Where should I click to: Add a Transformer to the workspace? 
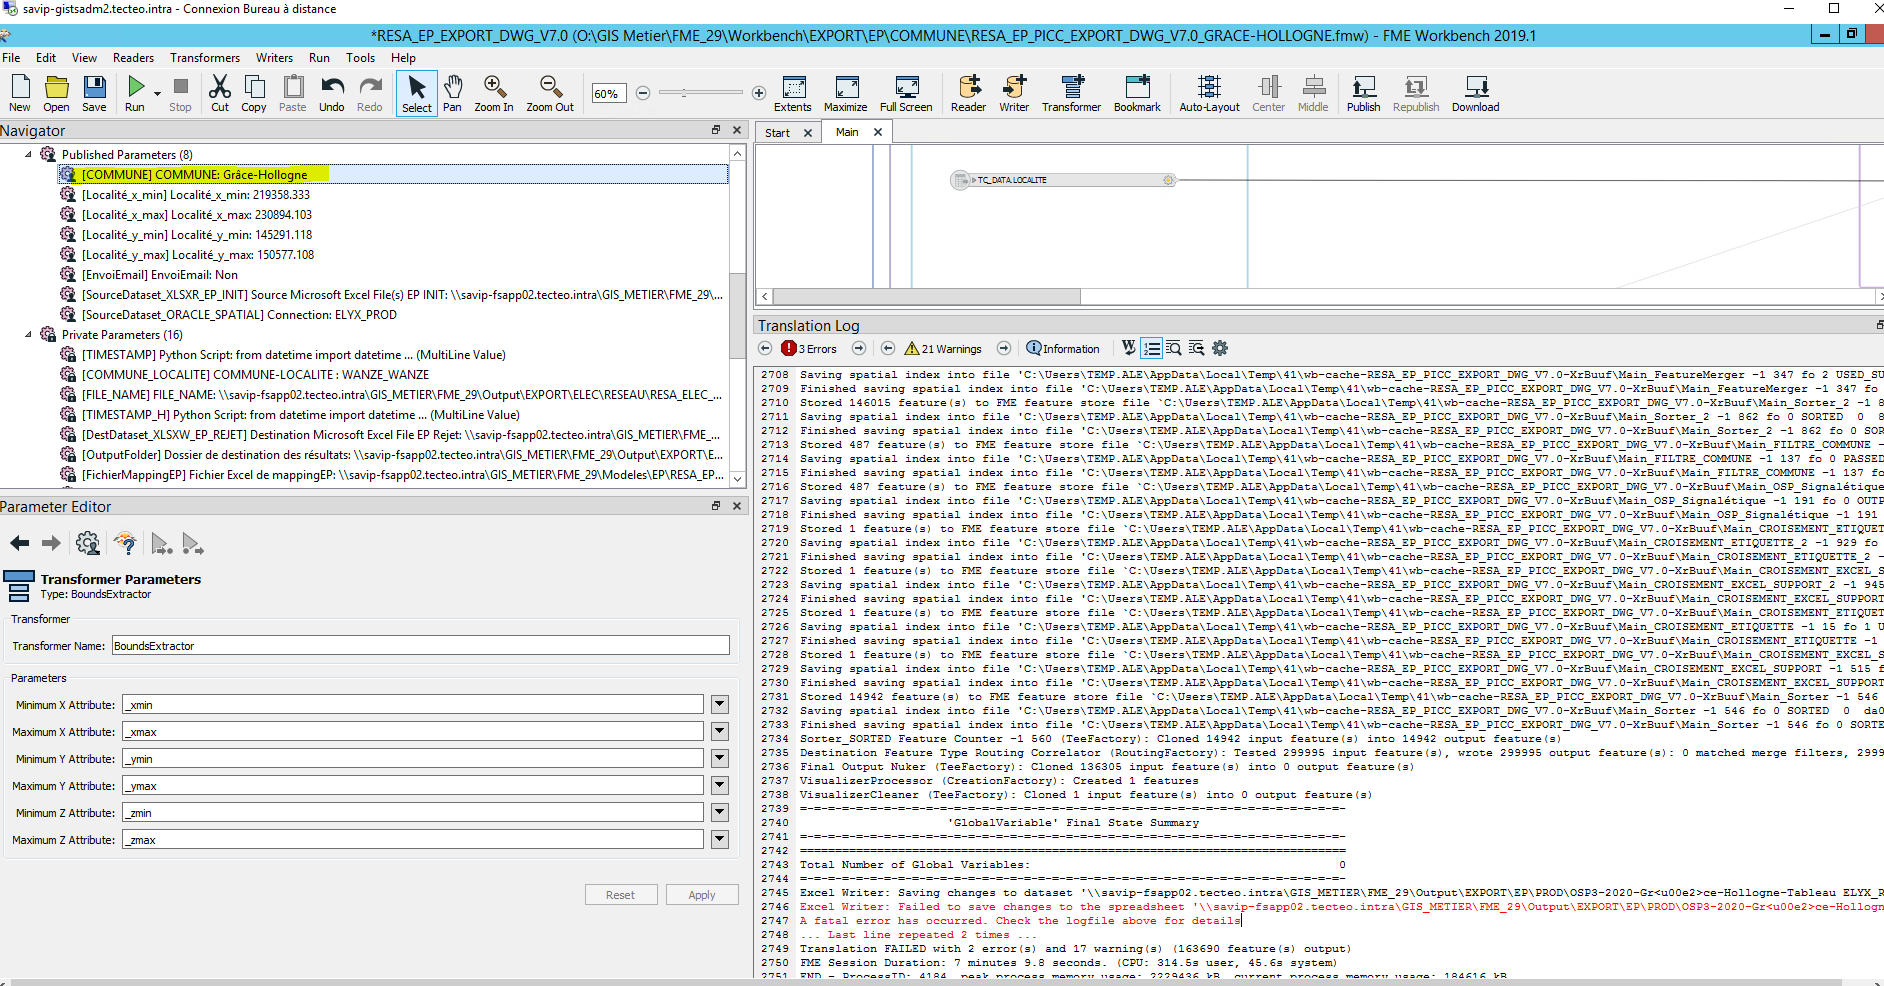pos(1071,93)
